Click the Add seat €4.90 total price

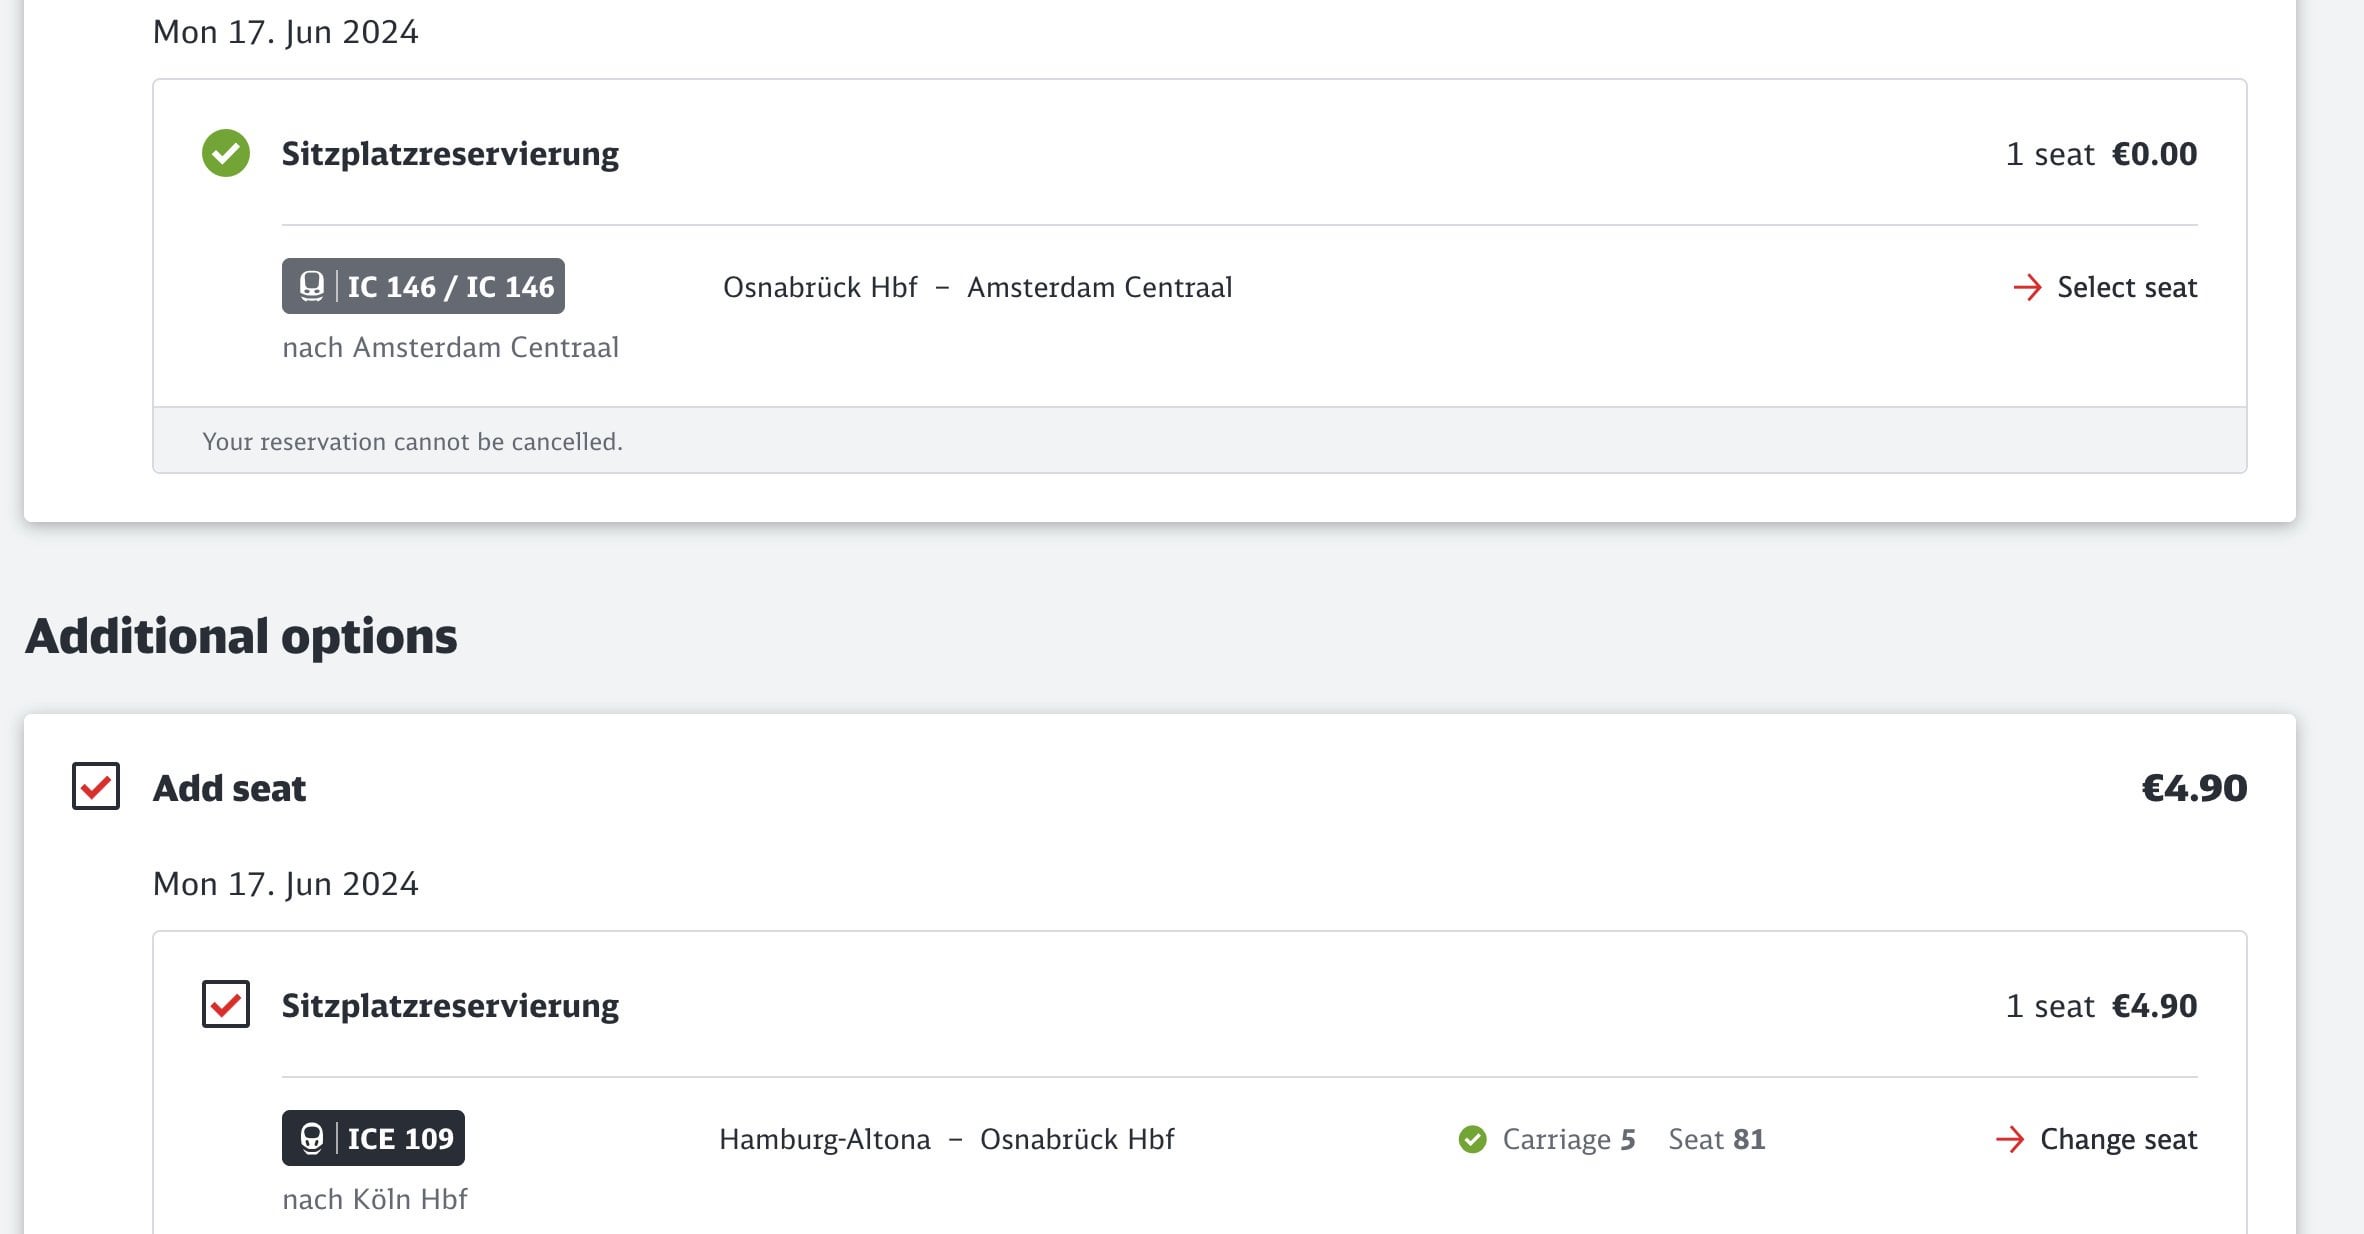click(x=2194, y=788)
